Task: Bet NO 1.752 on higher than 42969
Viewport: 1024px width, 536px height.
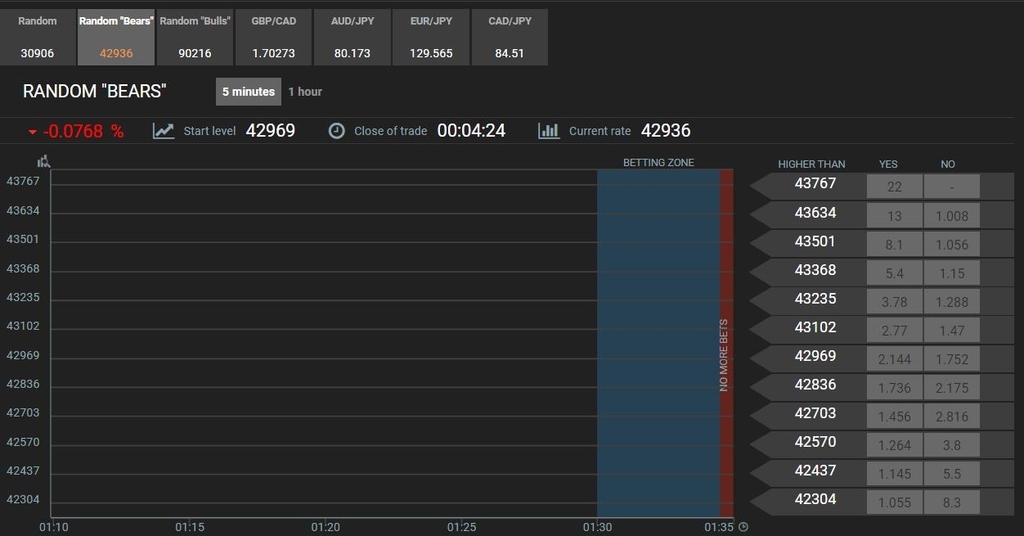Action: 952,359
